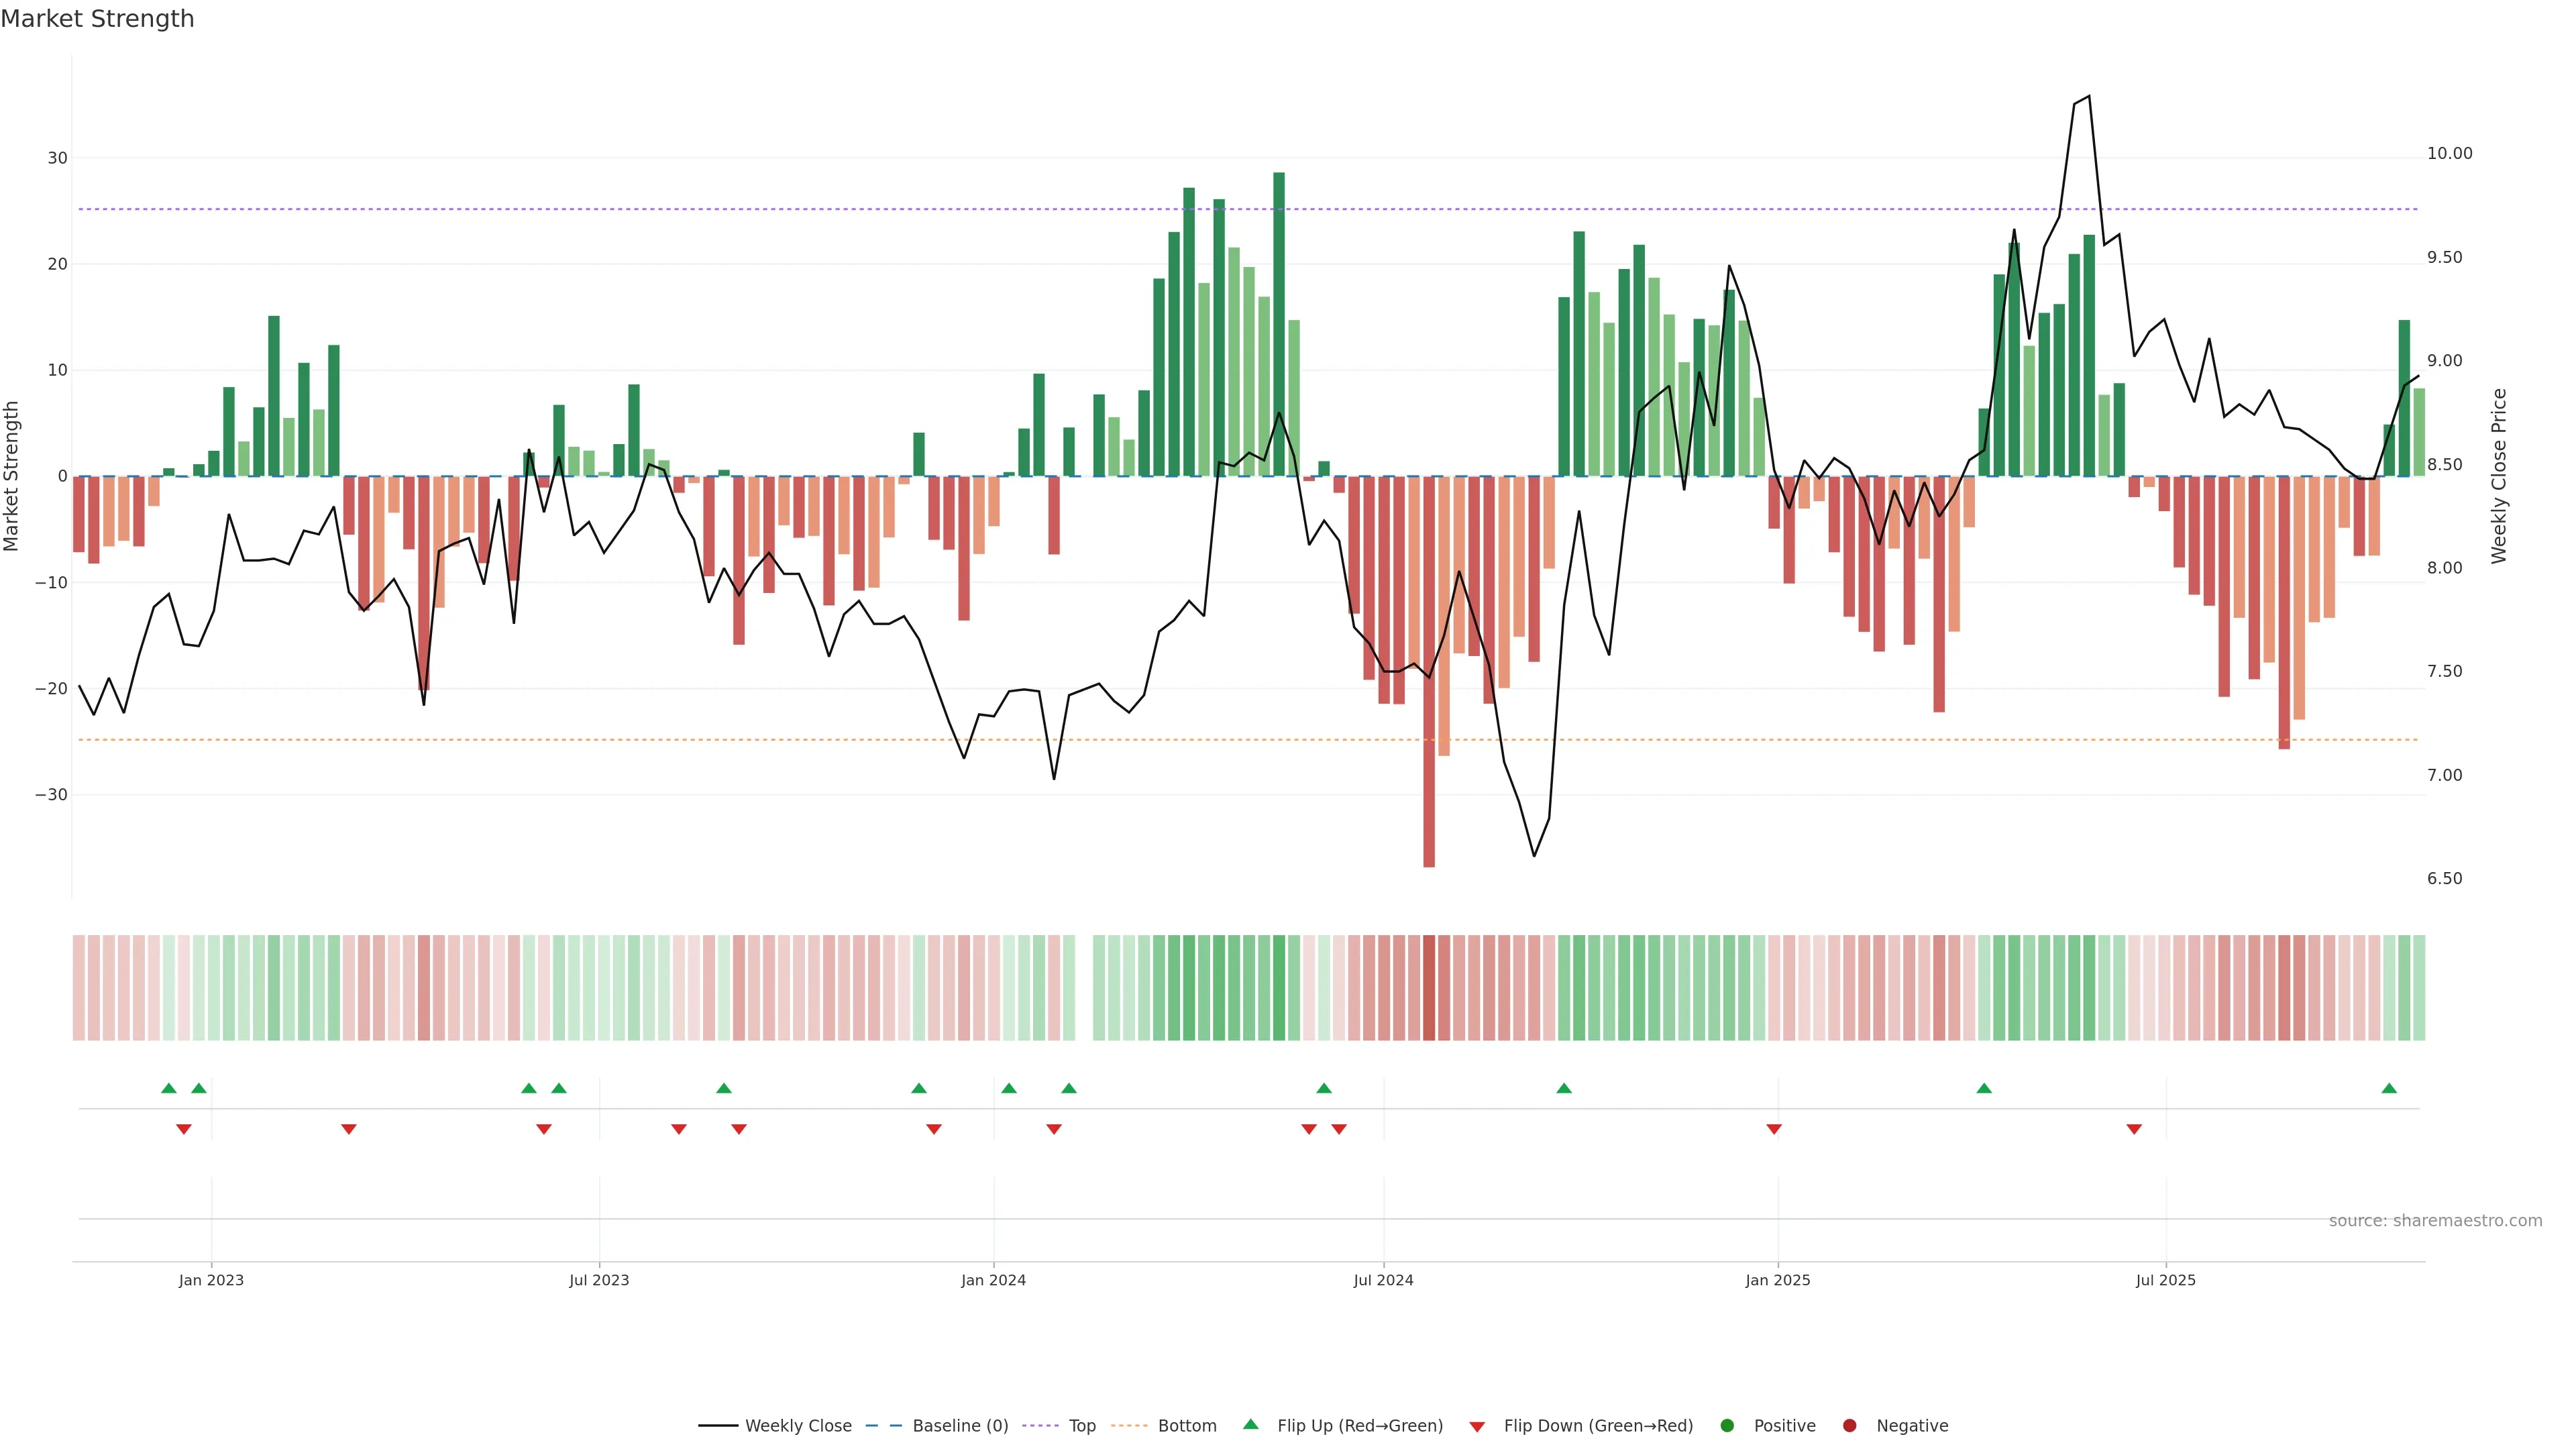The image size is (2576, 1449).
Task: Click the Jul 2025 x-axis label
Action: coord(2166,1280)
